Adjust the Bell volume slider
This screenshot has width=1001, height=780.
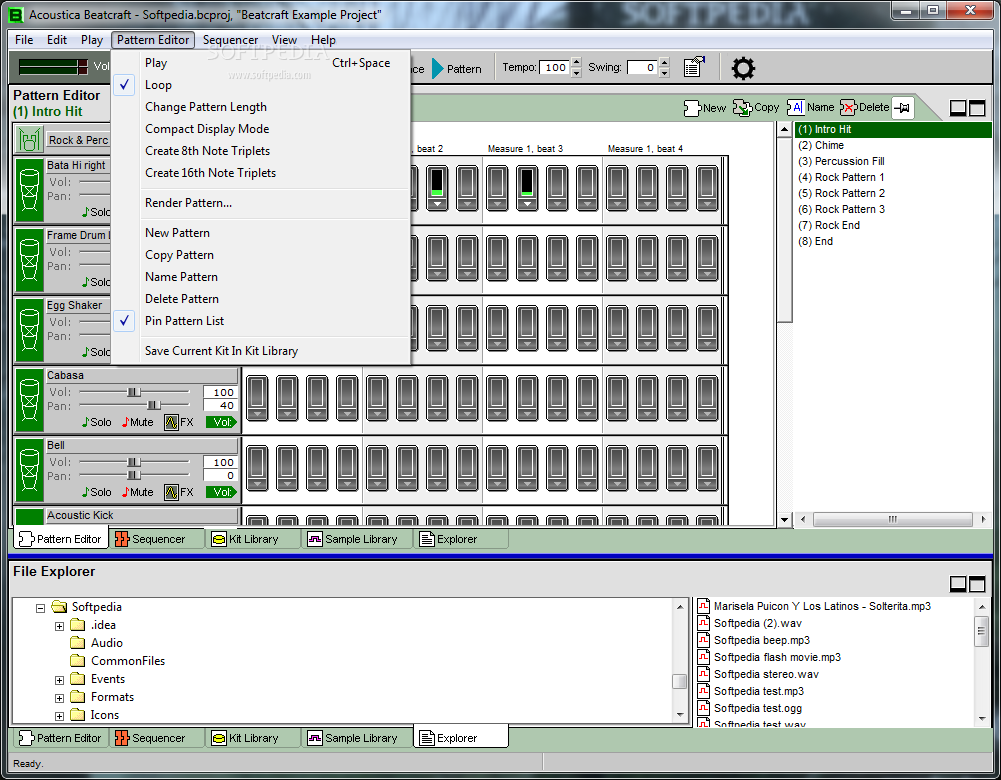(133, 462)
